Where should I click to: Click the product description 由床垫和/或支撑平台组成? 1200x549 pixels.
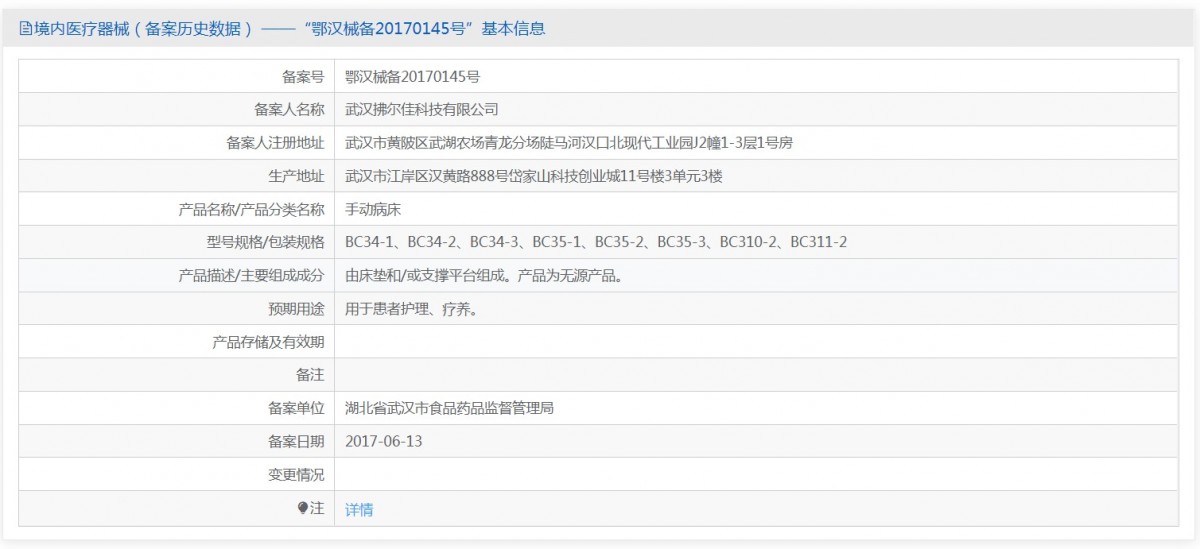[x=484, y=276]
